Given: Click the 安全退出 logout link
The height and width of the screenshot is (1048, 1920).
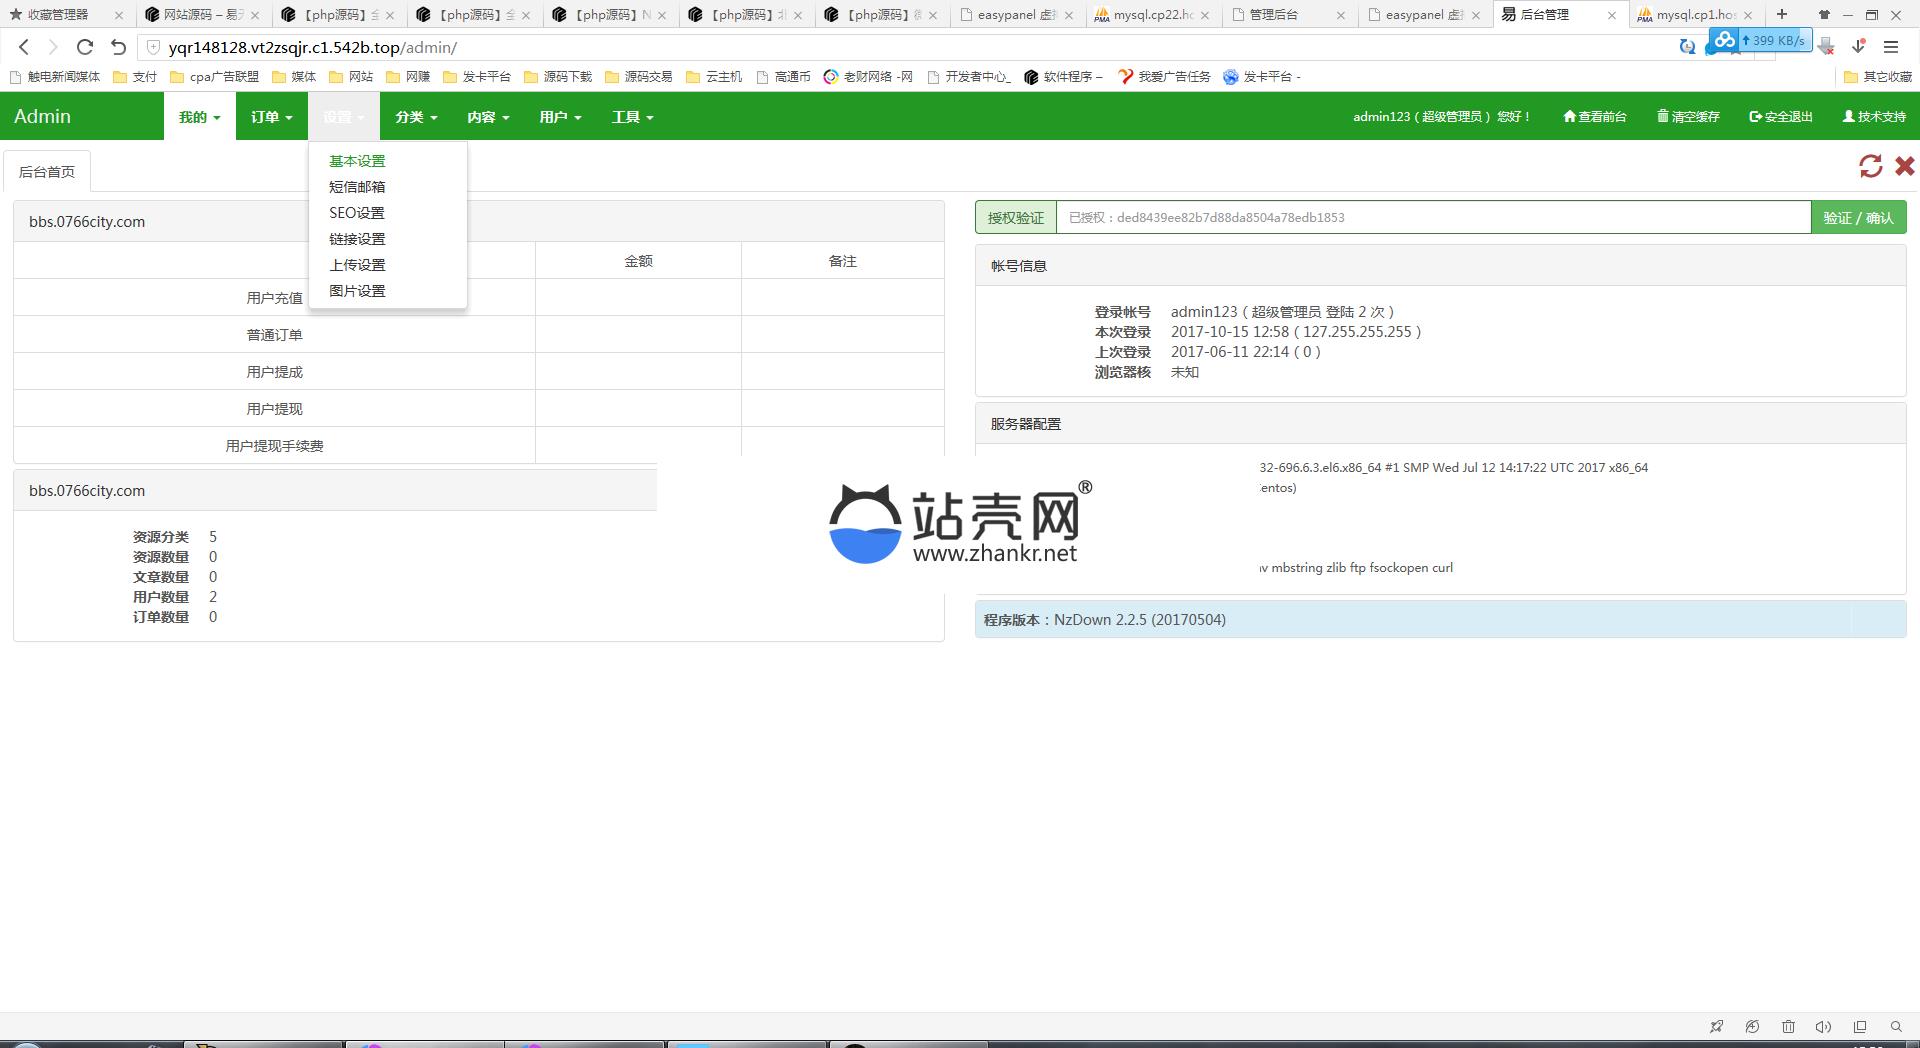Looking at the screenshot, I should tap(1780, 117).
